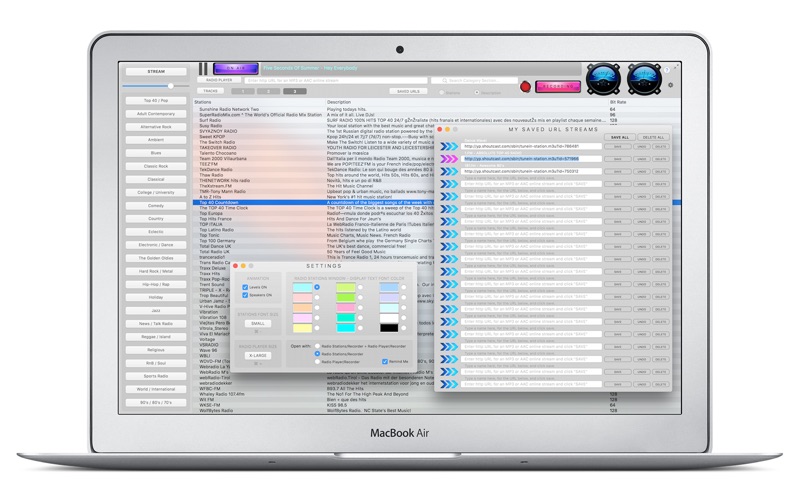Click stepper below X-LARGE player size

tap(257, 364)
